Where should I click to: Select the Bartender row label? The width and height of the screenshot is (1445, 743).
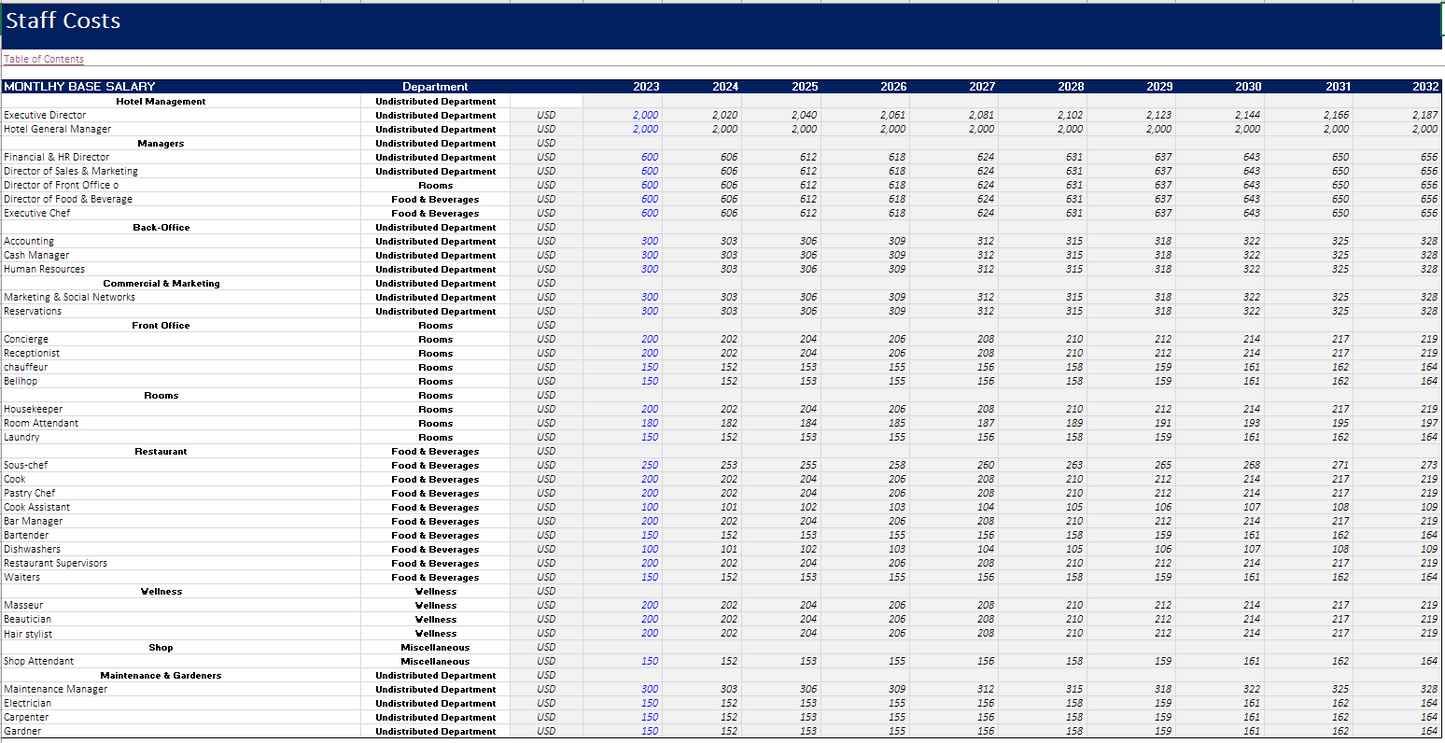coord(27,535)
